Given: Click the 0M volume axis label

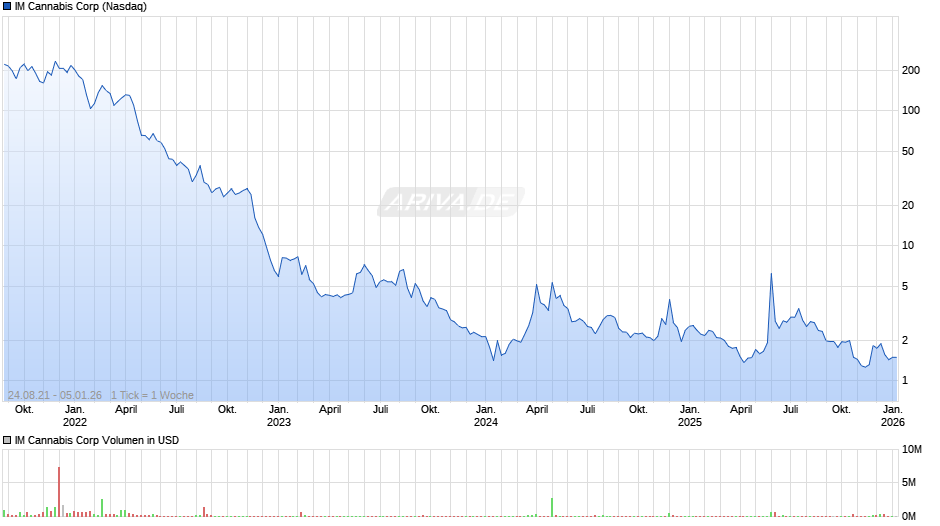Looking at the screenshot, I should click(909, 516).
